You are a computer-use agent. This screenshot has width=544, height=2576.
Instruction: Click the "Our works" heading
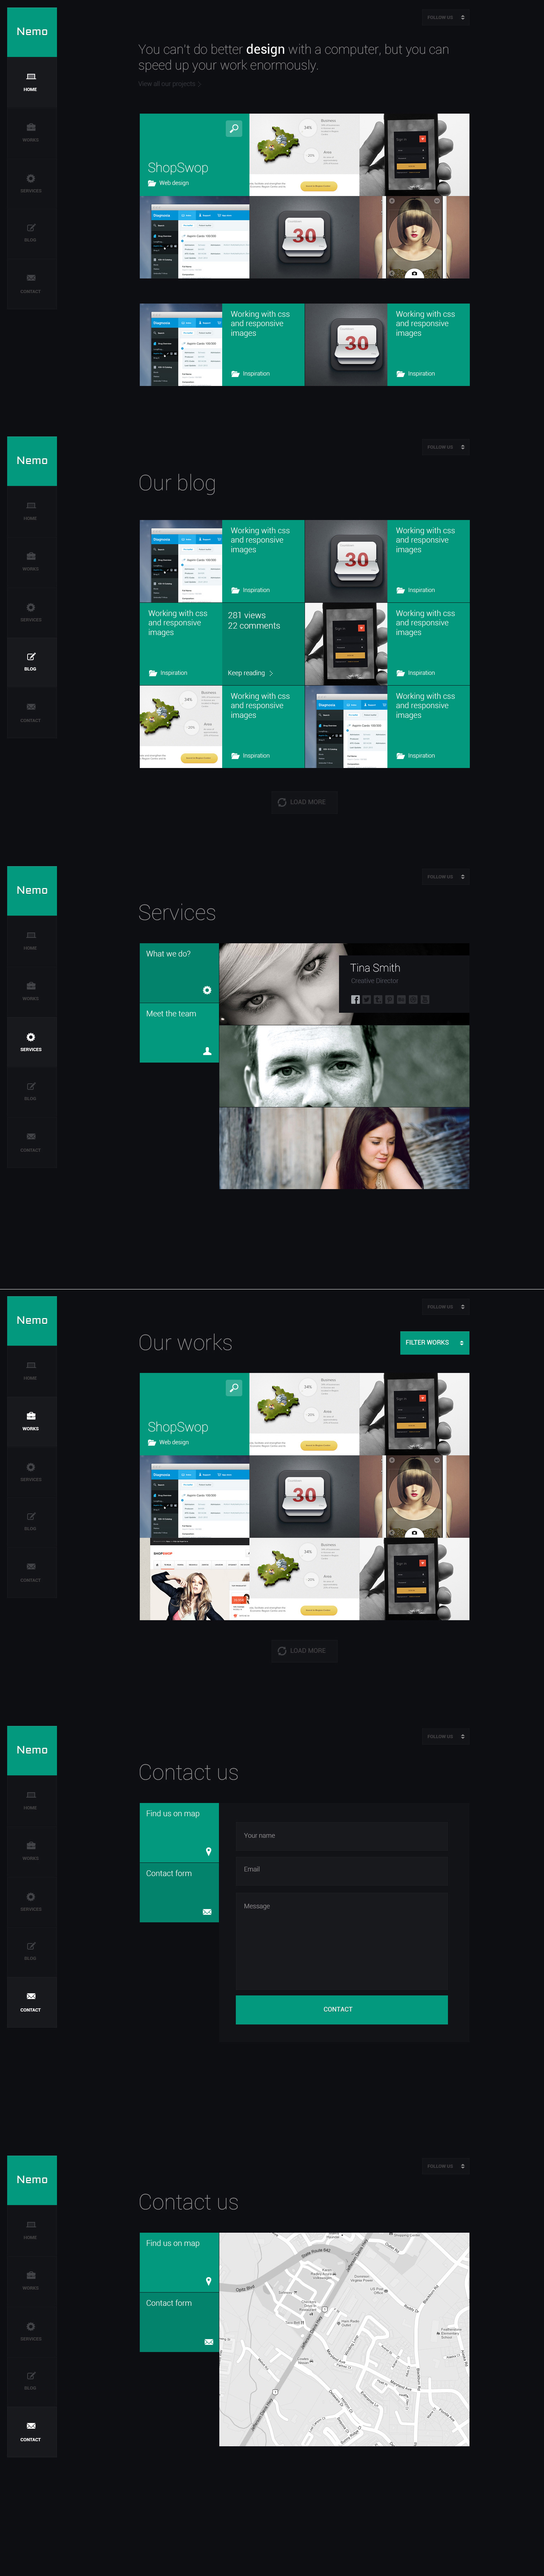185,1343
